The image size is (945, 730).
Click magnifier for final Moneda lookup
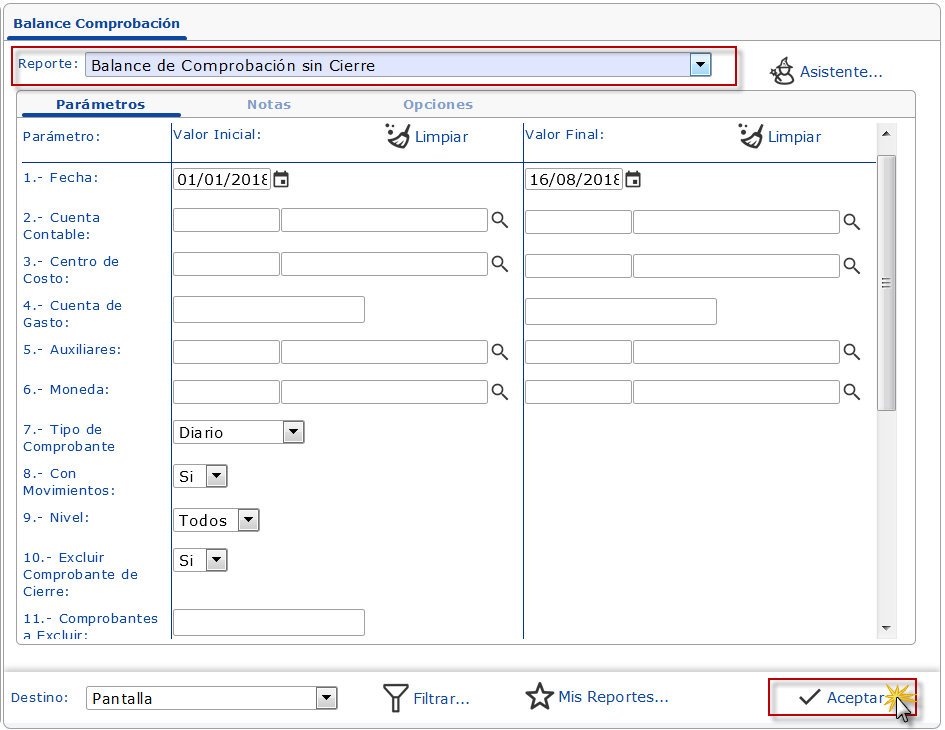pos(851,392)
